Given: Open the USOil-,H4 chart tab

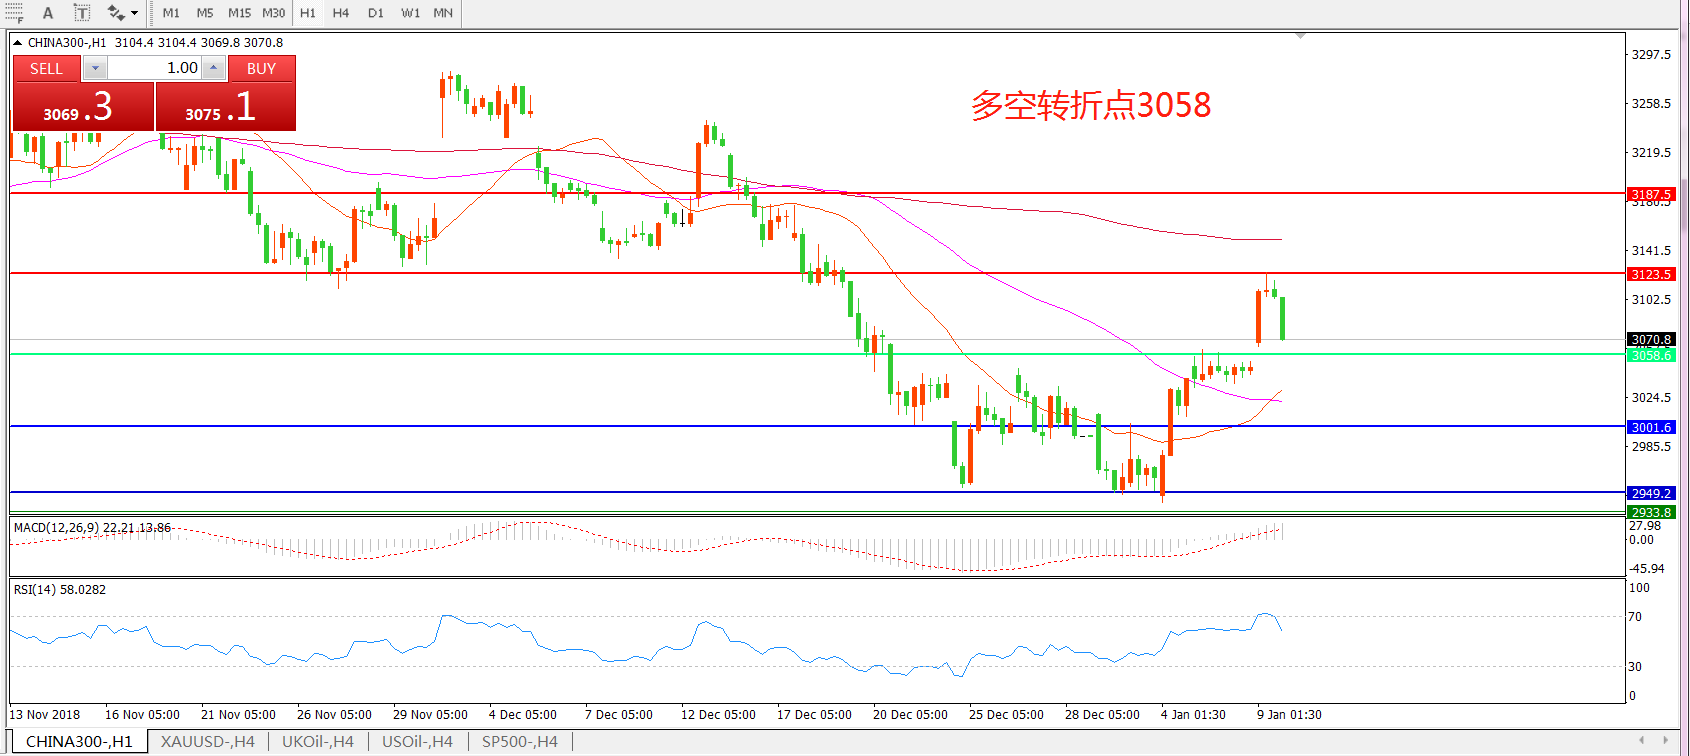Looking at the screenshot, I should point(417,742).
